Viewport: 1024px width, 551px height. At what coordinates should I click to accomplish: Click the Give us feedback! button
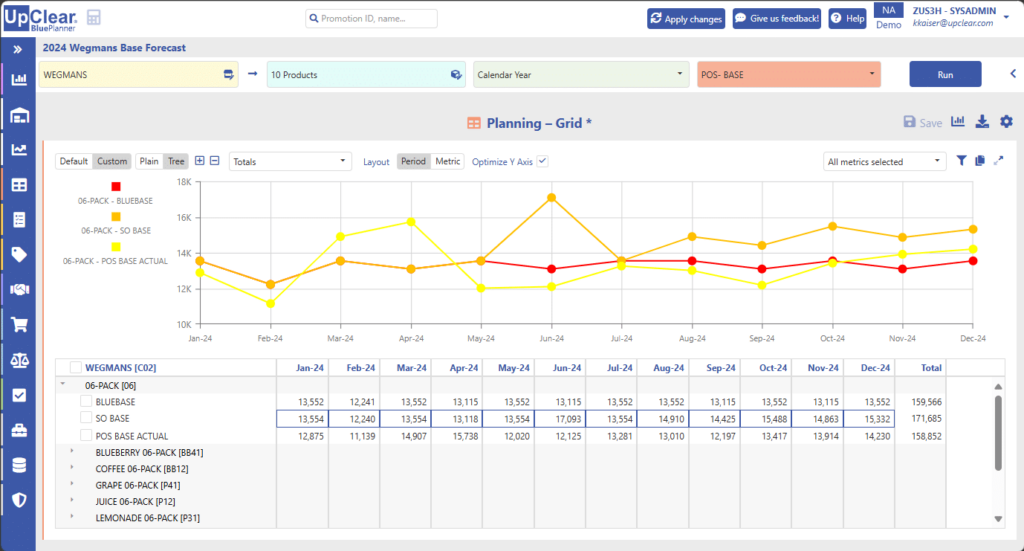[776, 18]
